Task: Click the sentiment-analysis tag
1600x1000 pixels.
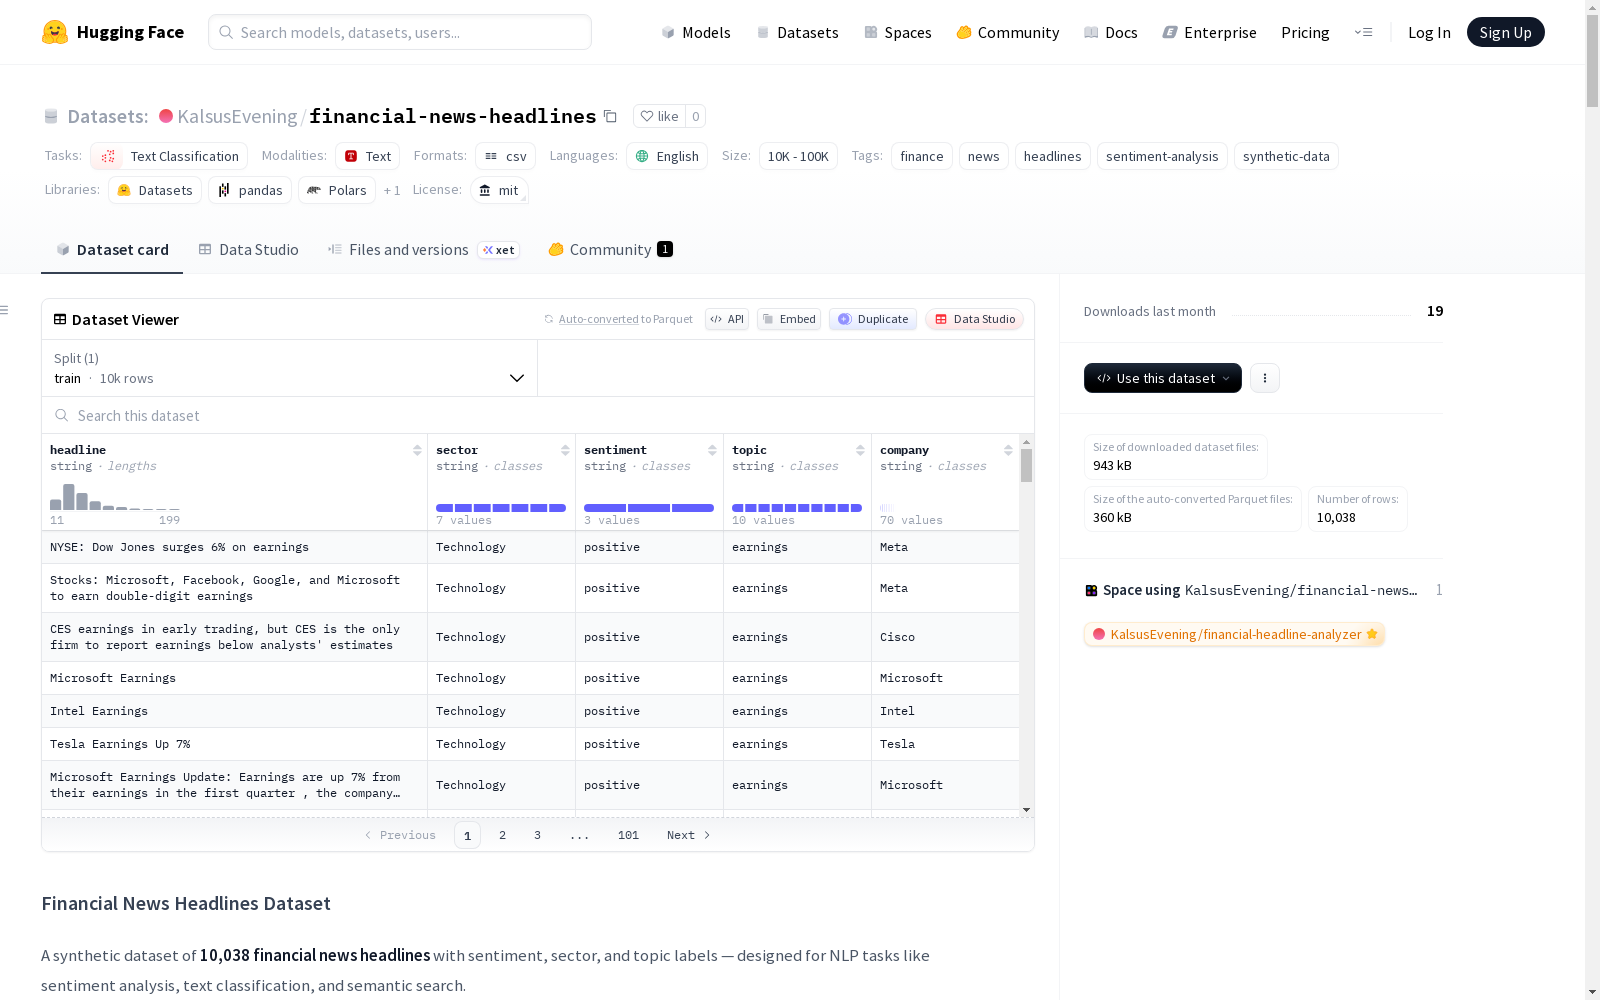Action: 1162,156
